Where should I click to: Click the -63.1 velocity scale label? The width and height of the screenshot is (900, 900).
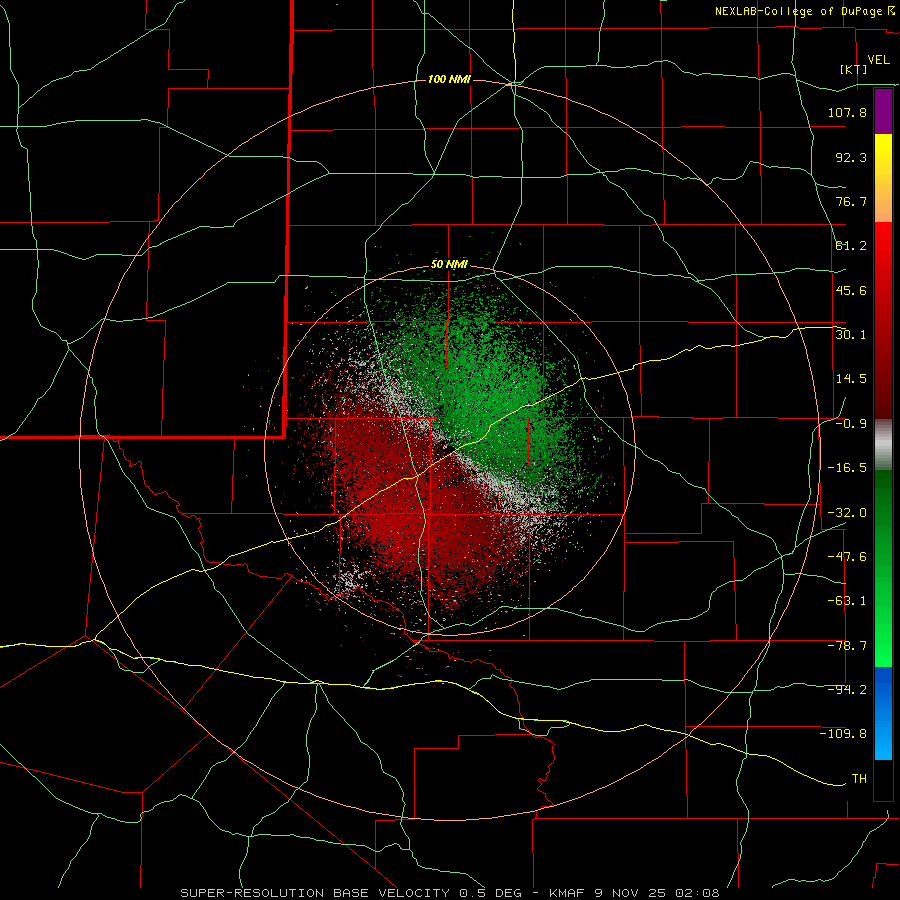click(847, 601)
